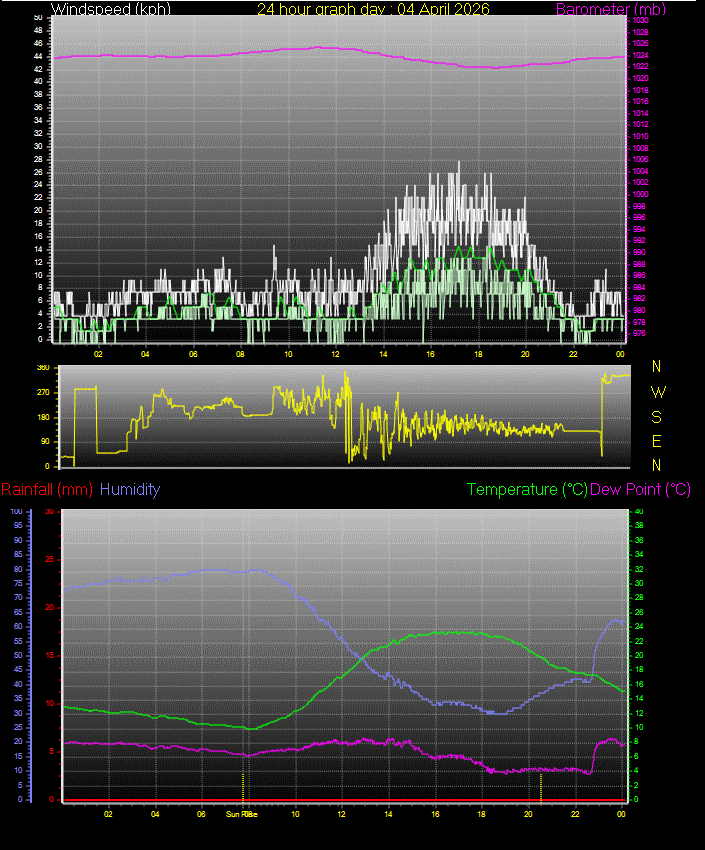Viewport: 705px width, 850px height.
Task: Click the "Barometer (mb)" label
Action: (611, 9)
